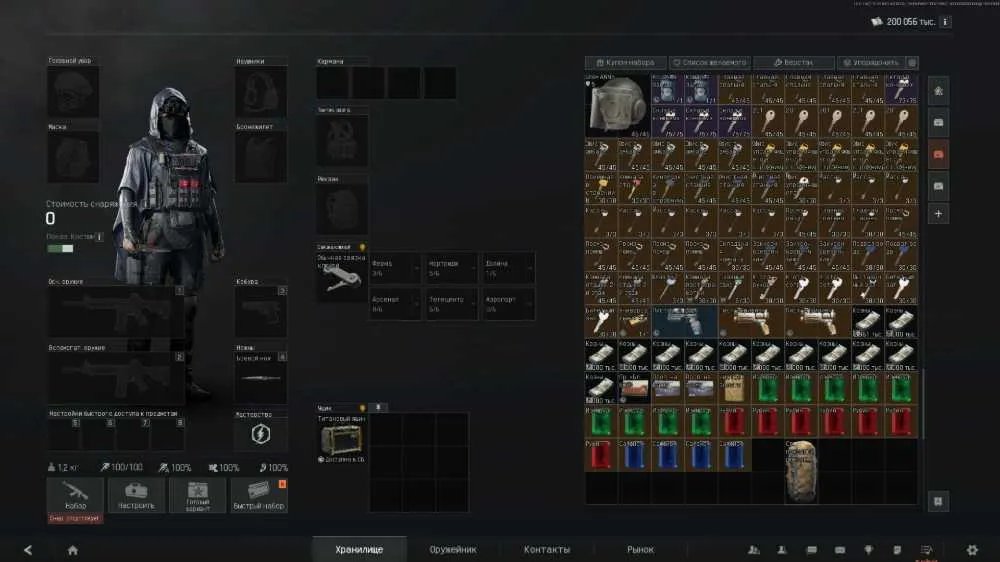Switch to the Оружейник tab
Viewport: 1000px width, 562px height.
pos(453,549)
